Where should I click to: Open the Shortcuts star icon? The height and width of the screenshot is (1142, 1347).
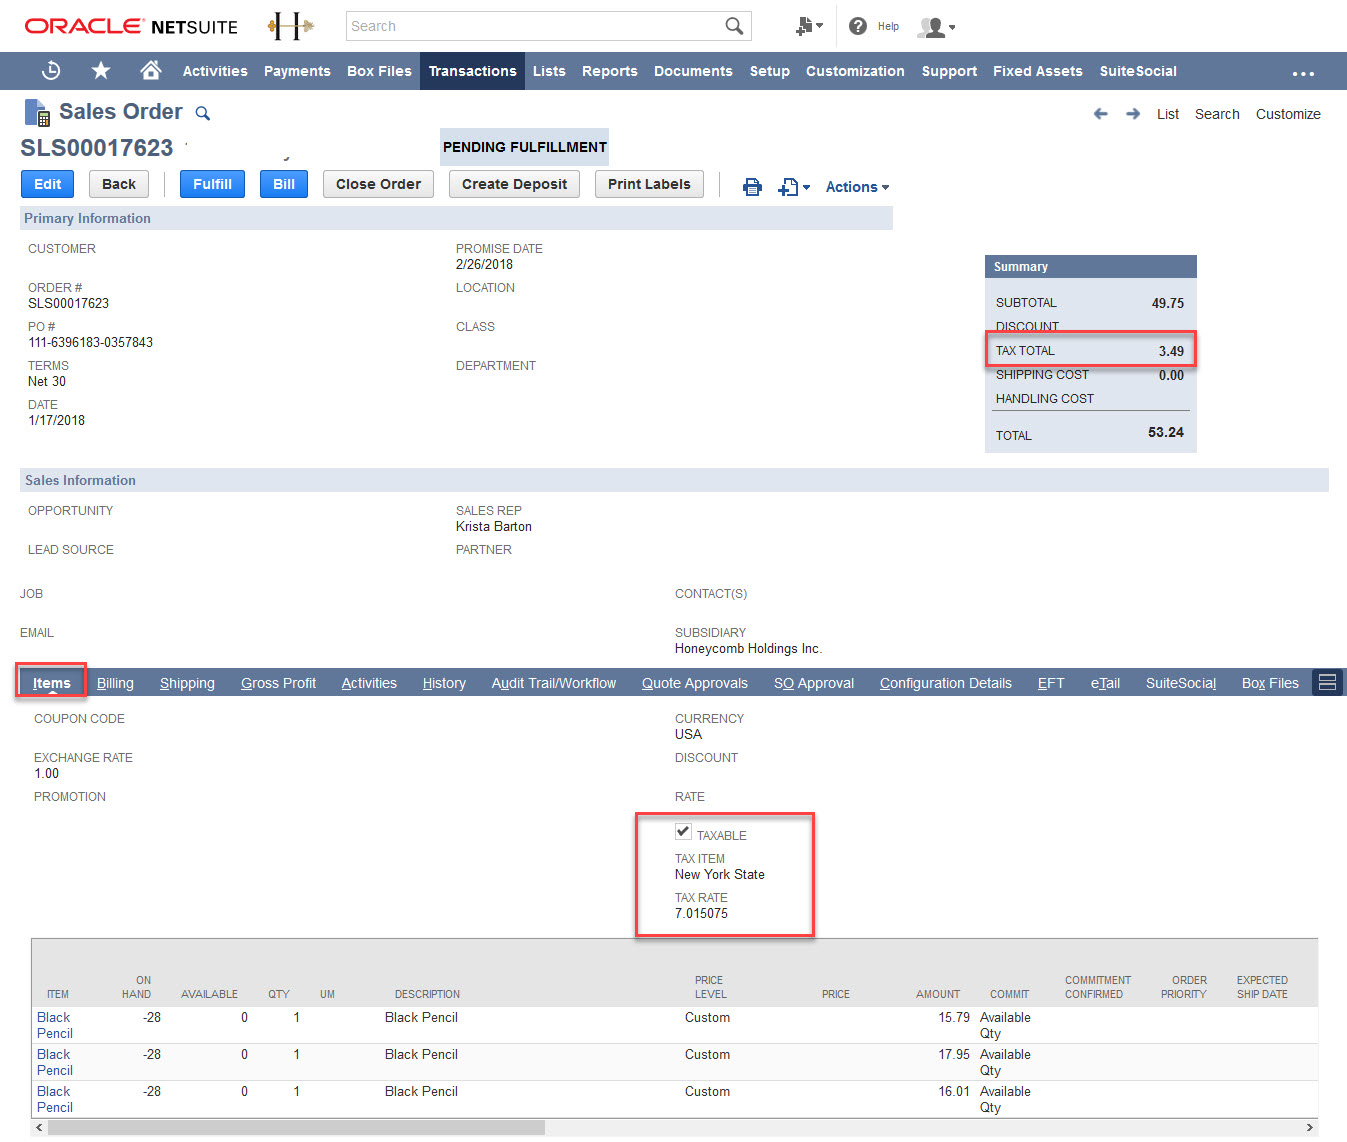click(x=101, y=70)
